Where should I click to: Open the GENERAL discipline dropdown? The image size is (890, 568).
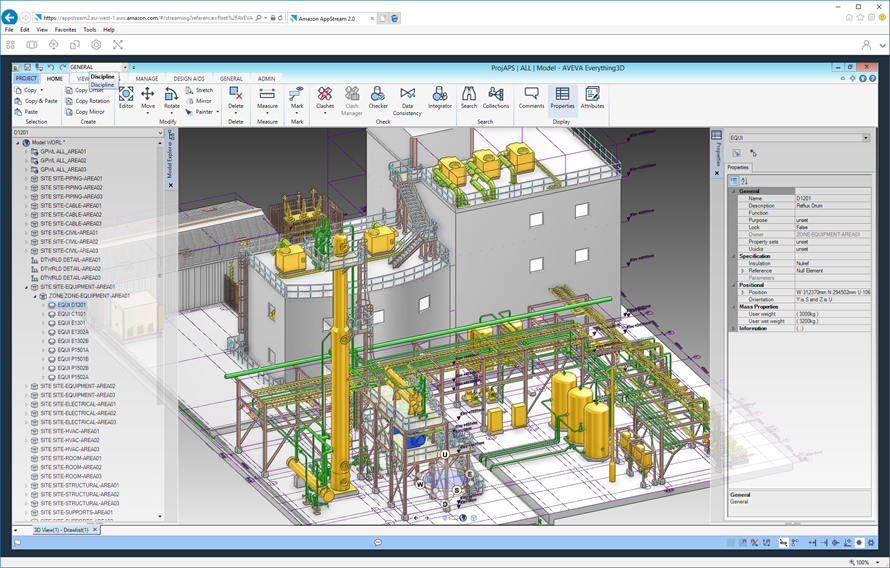[x=125, y=67]
